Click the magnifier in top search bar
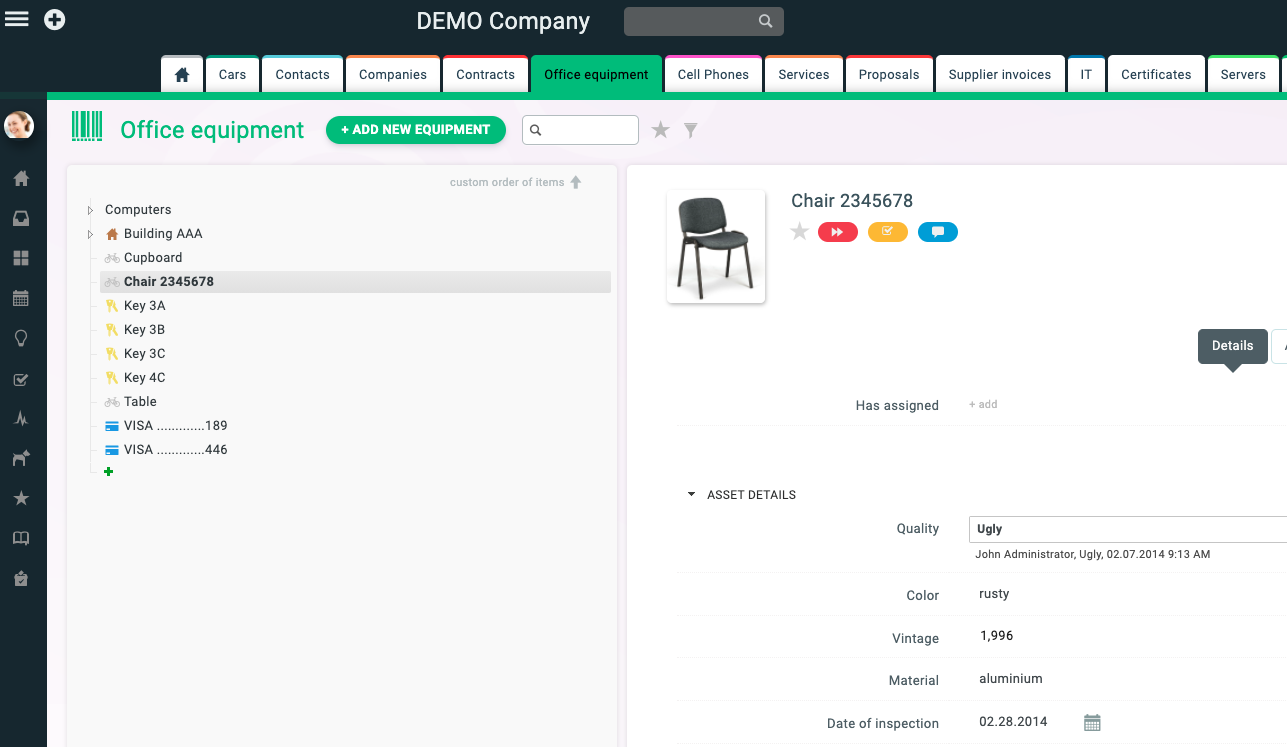 click(x=765, y=21)
